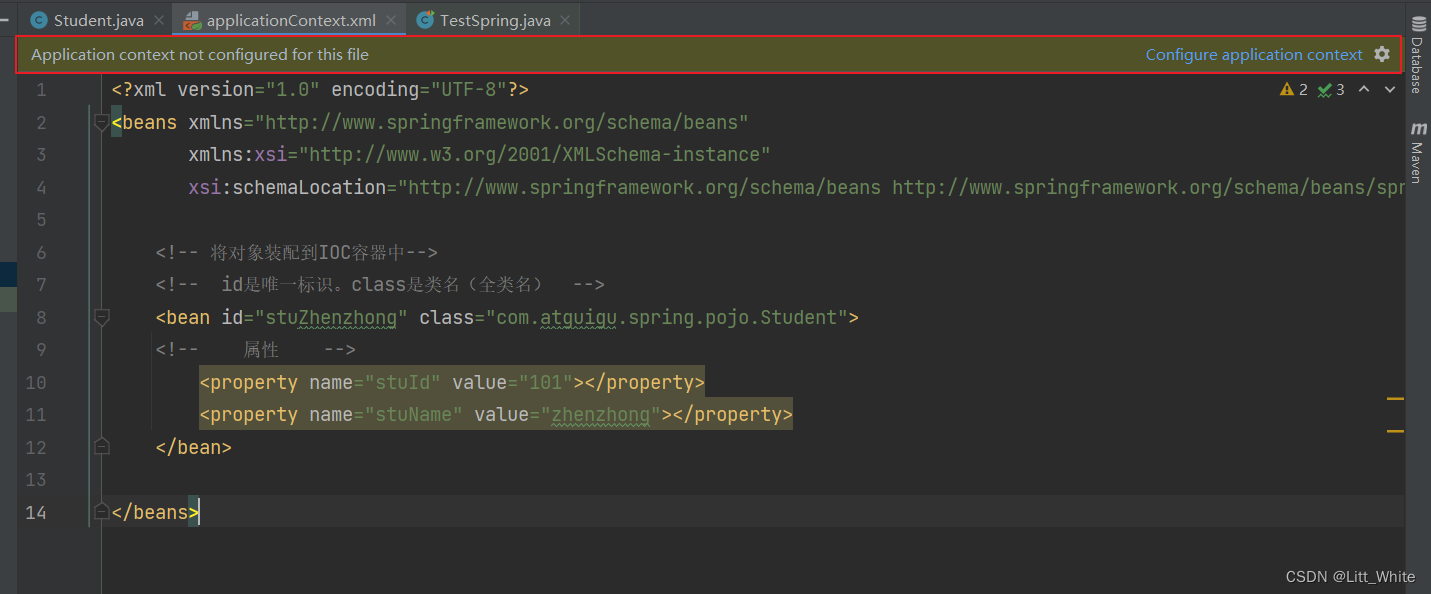Click the Student.java class file icon
Image resolution: width=1431 pixels, height=594 pixels.
click(39, 20)
